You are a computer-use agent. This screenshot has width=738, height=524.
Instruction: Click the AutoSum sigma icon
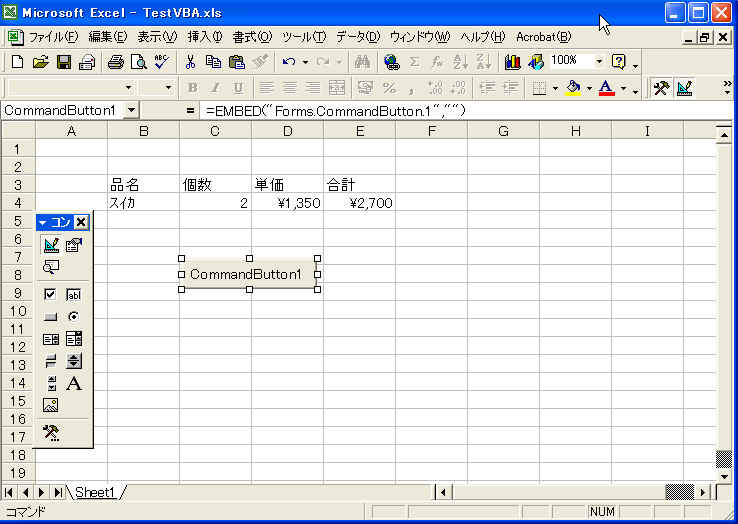(x=415, y=62)
